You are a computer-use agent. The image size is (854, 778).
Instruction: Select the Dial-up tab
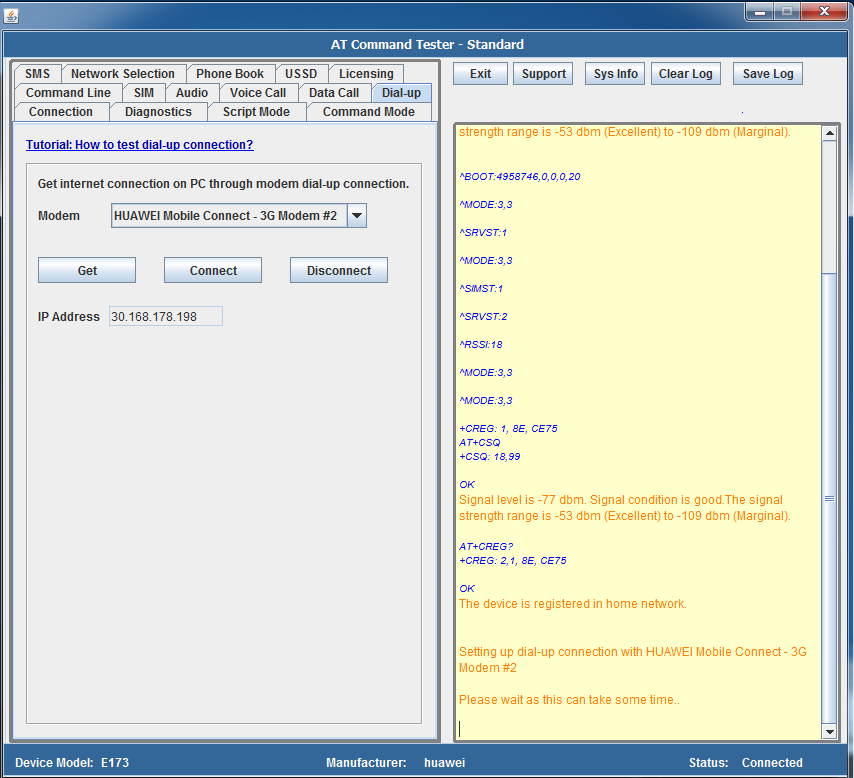click(x=401, y=93)
